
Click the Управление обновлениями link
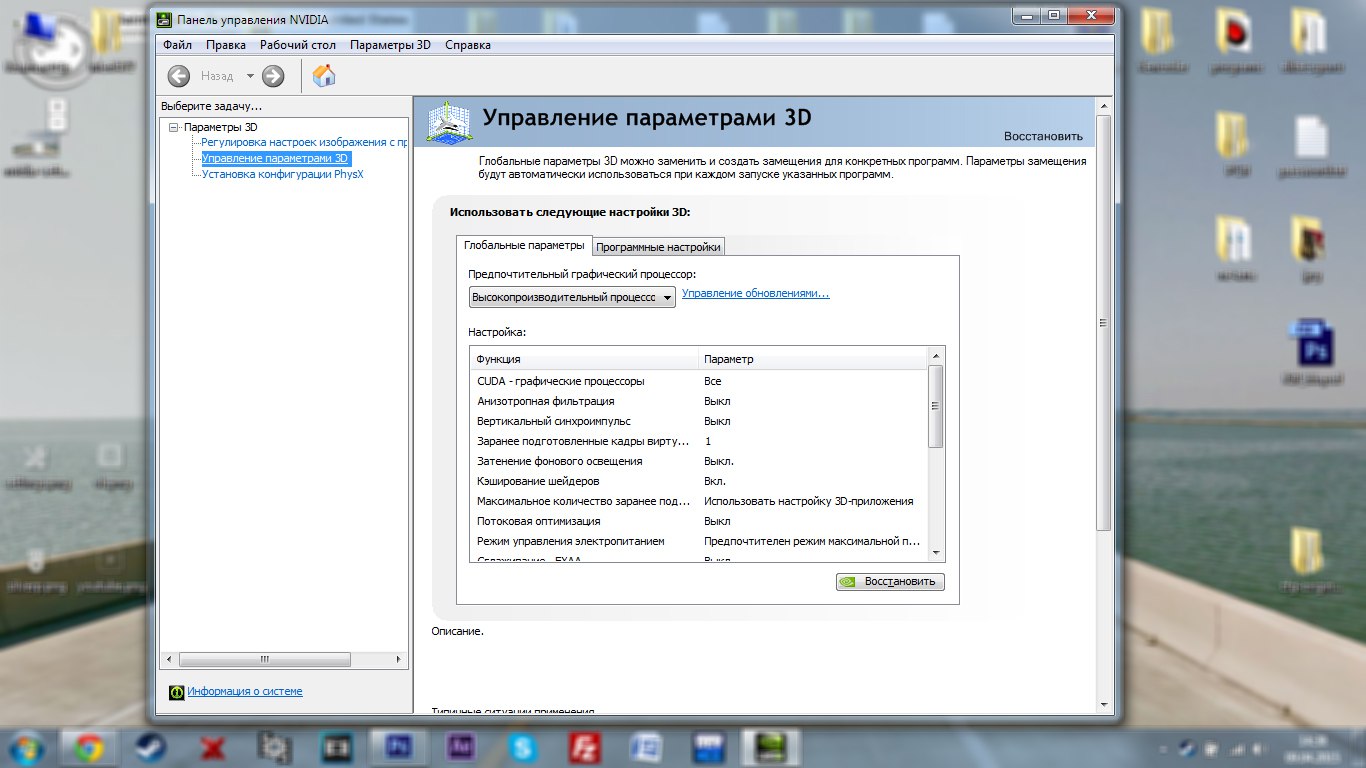755,294
